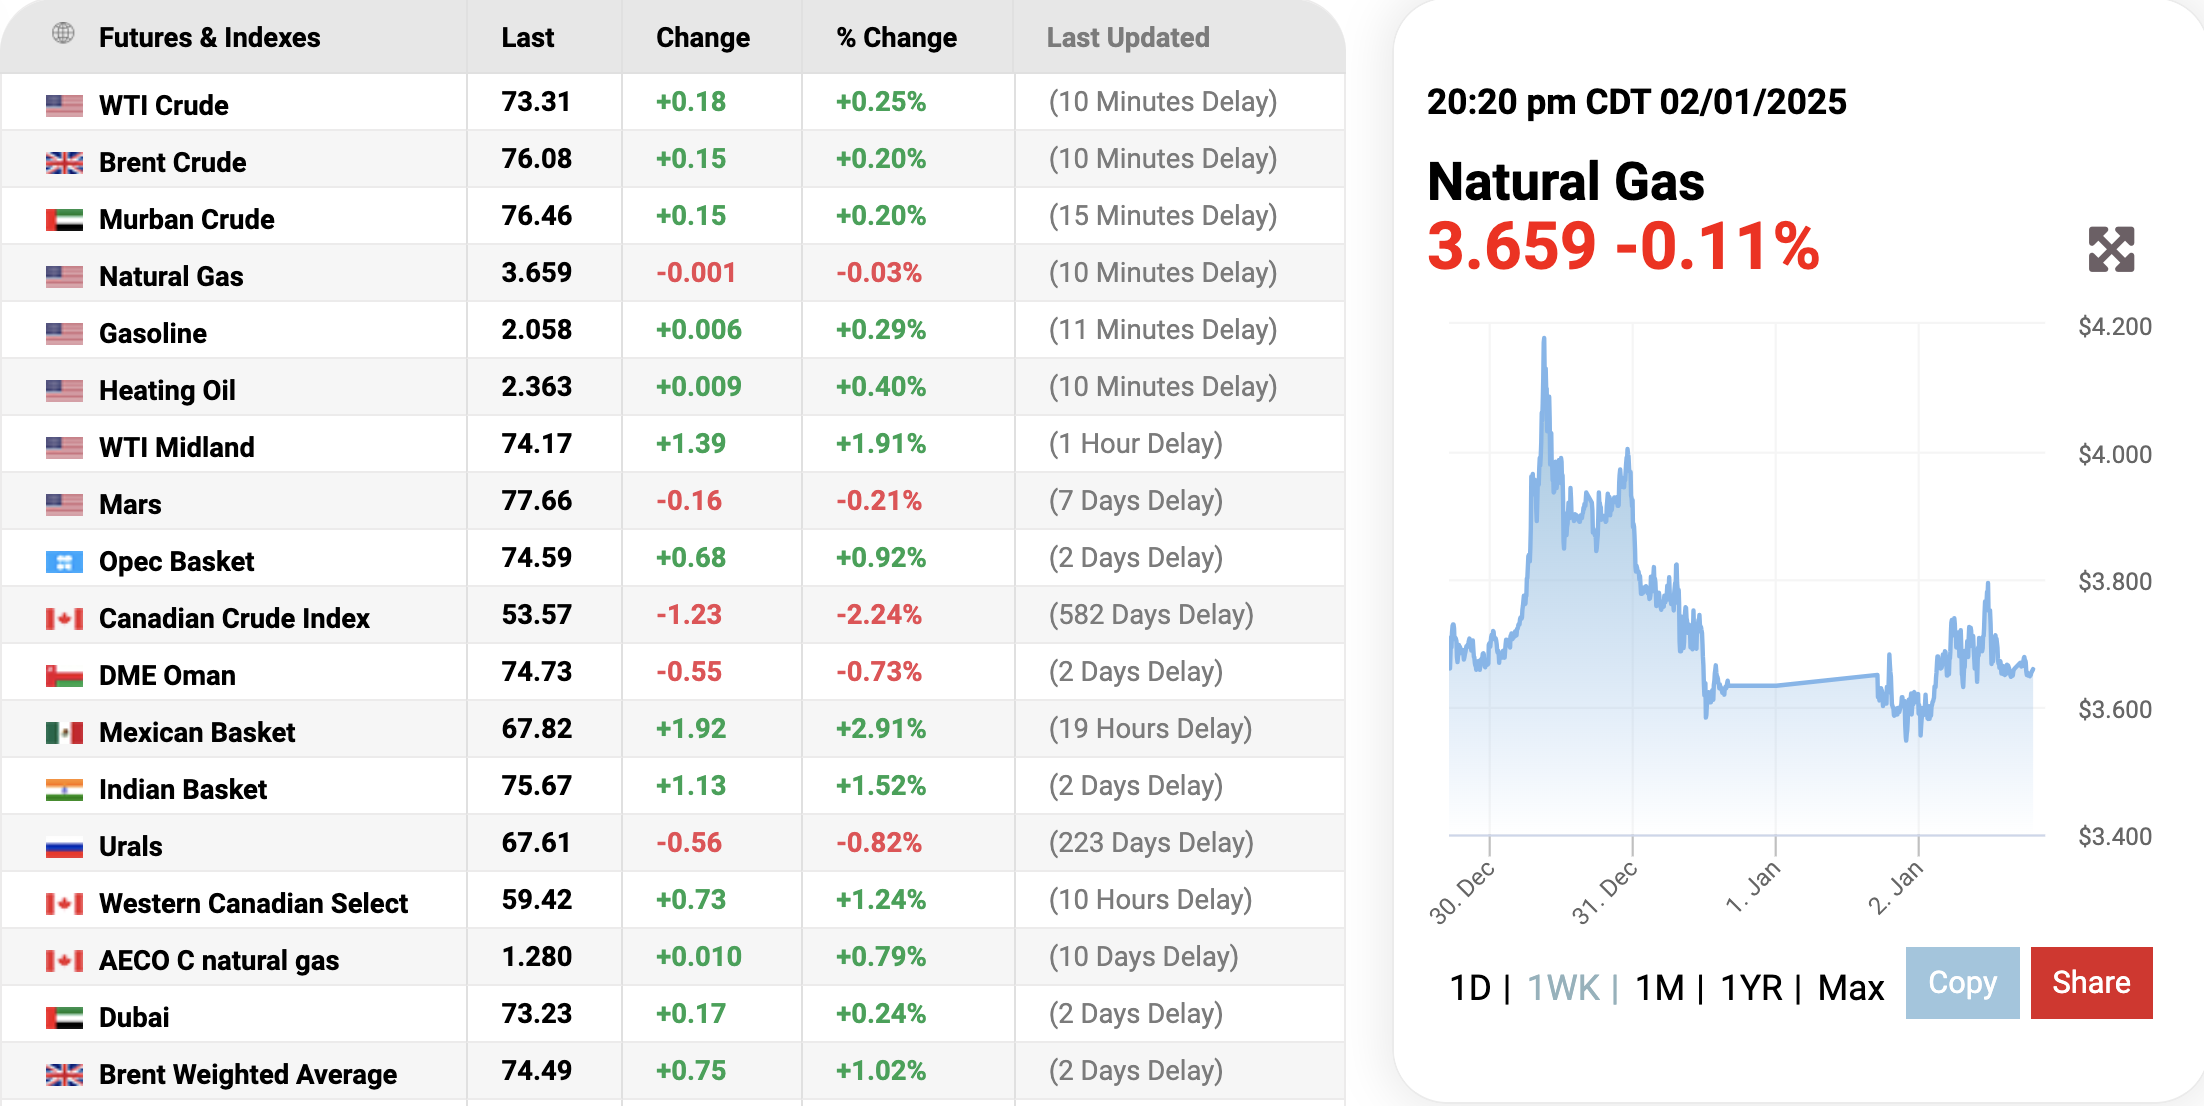This screenshot has width=2204, height=1106.
Task: Open the Natural Gas row link
Action: pos(171,276)
